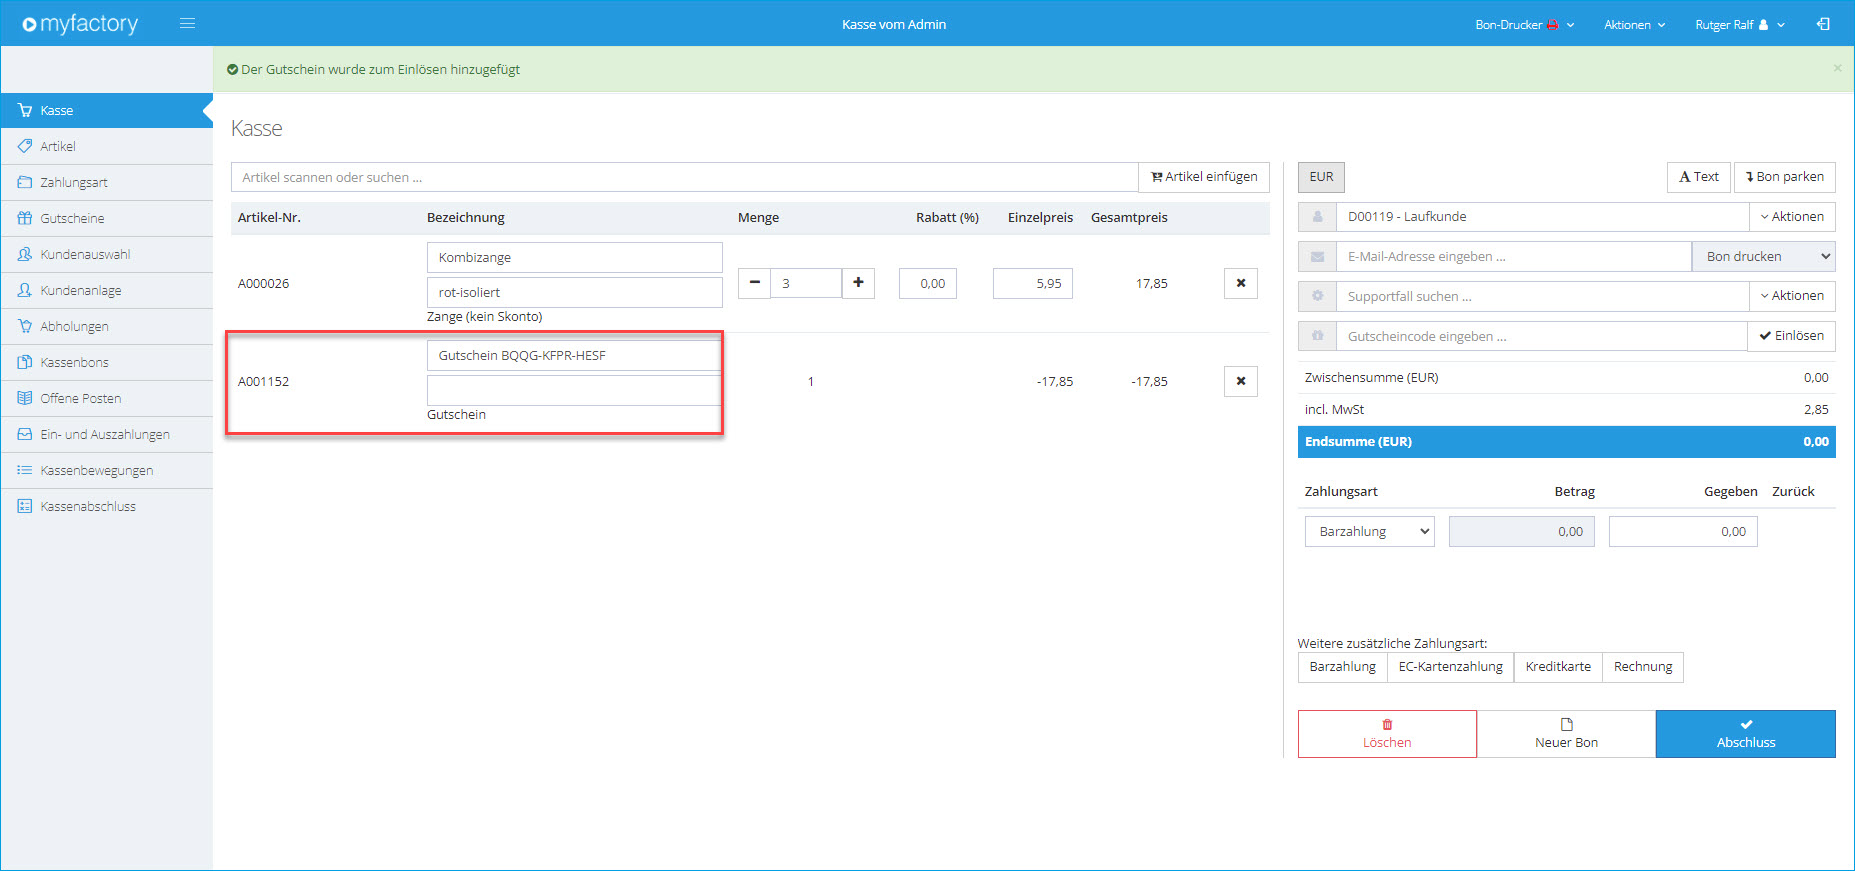Click the Kassenbewegungen list icon
Image resolution: width=1855 pixels, height=871 pixels.
25,470
